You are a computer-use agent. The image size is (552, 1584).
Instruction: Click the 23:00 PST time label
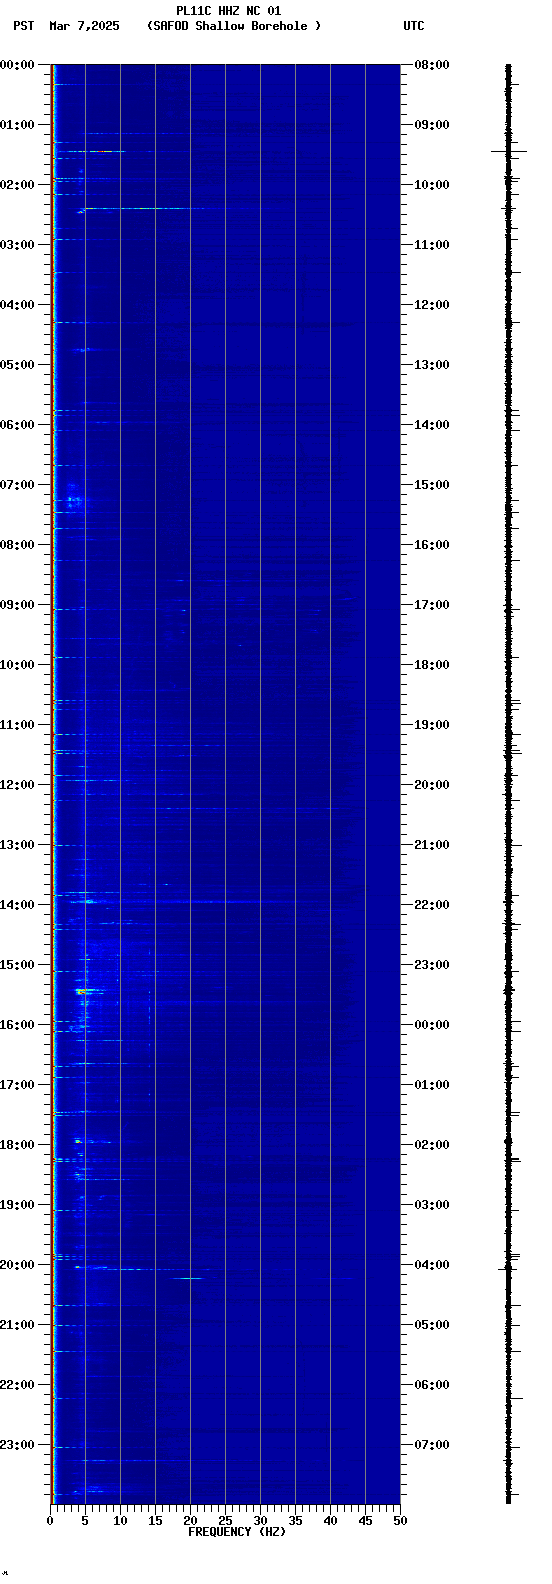click(18, 1445)
